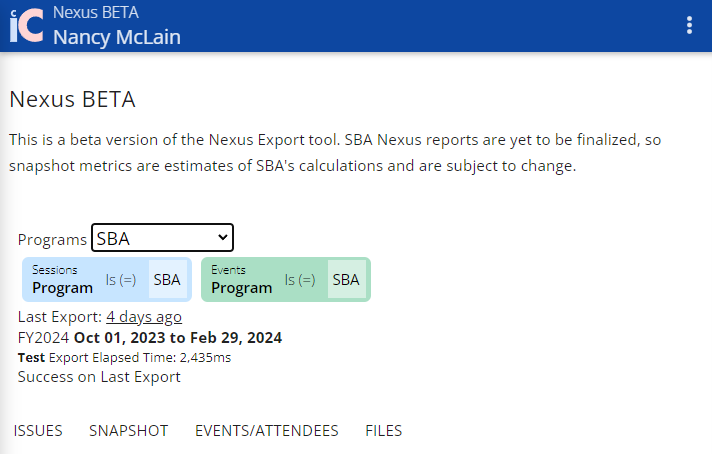Open the Programs dropdown
This screenshot has height=454, width=712.
coord(162,238)
